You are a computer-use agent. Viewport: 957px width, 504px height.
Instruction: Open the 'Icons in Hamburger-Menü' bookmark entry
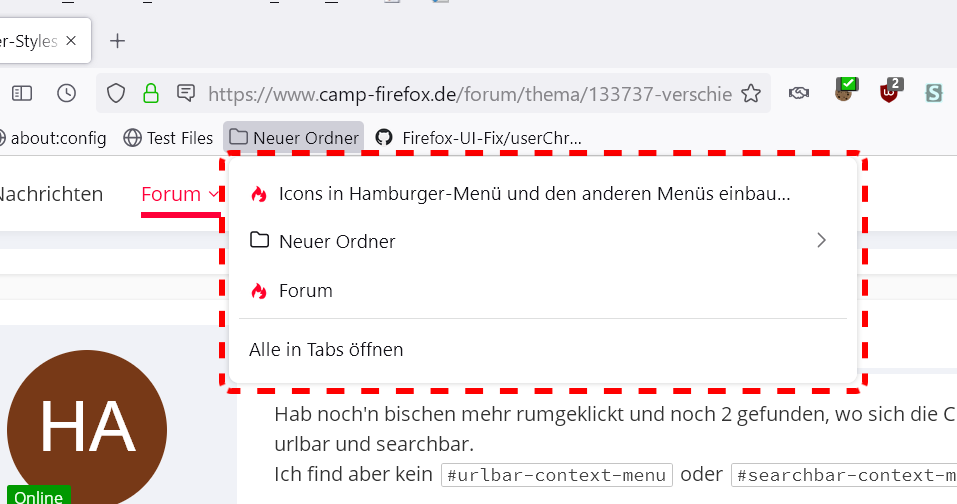tap(534, 194)
